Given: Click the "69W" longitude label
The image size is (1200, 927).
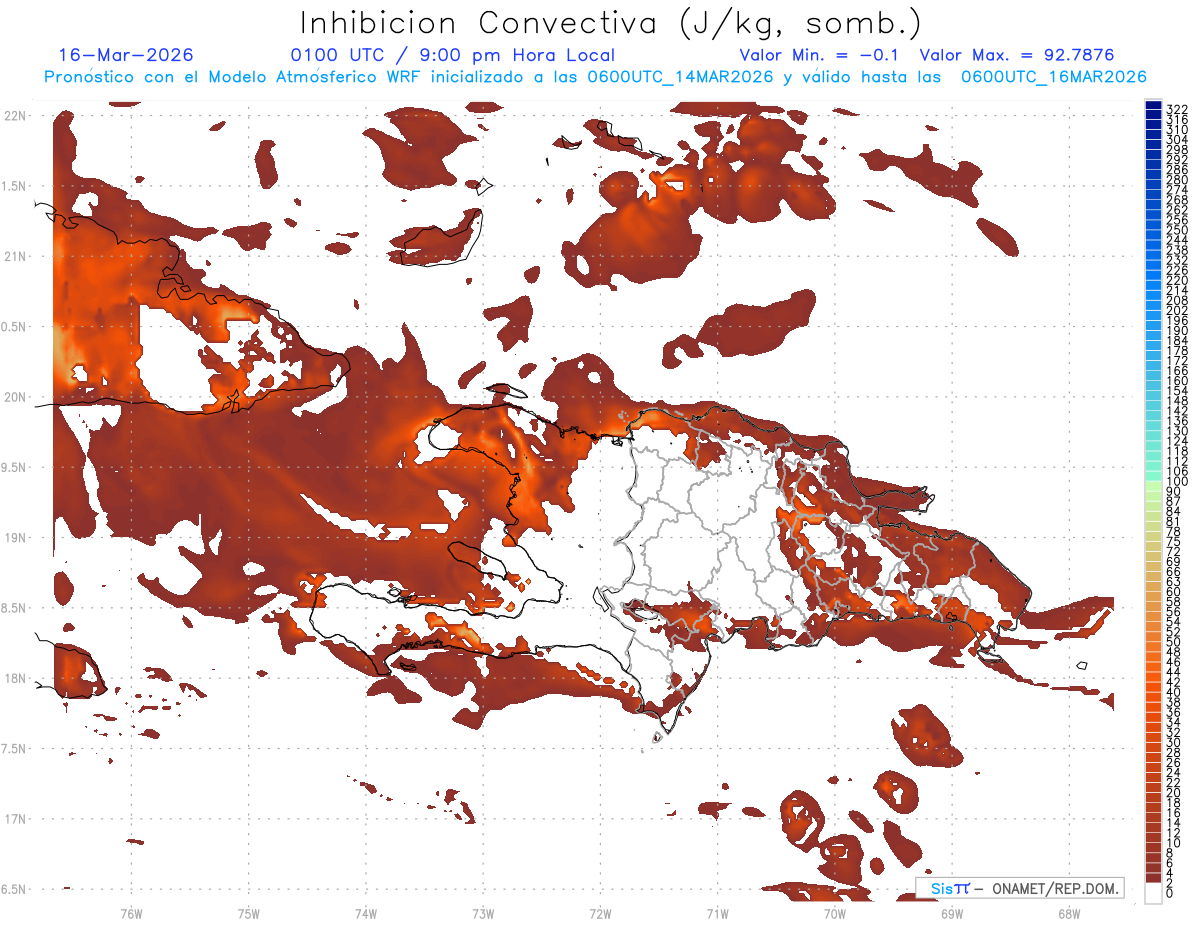Looking at the screenshot, I should [952, 913].
